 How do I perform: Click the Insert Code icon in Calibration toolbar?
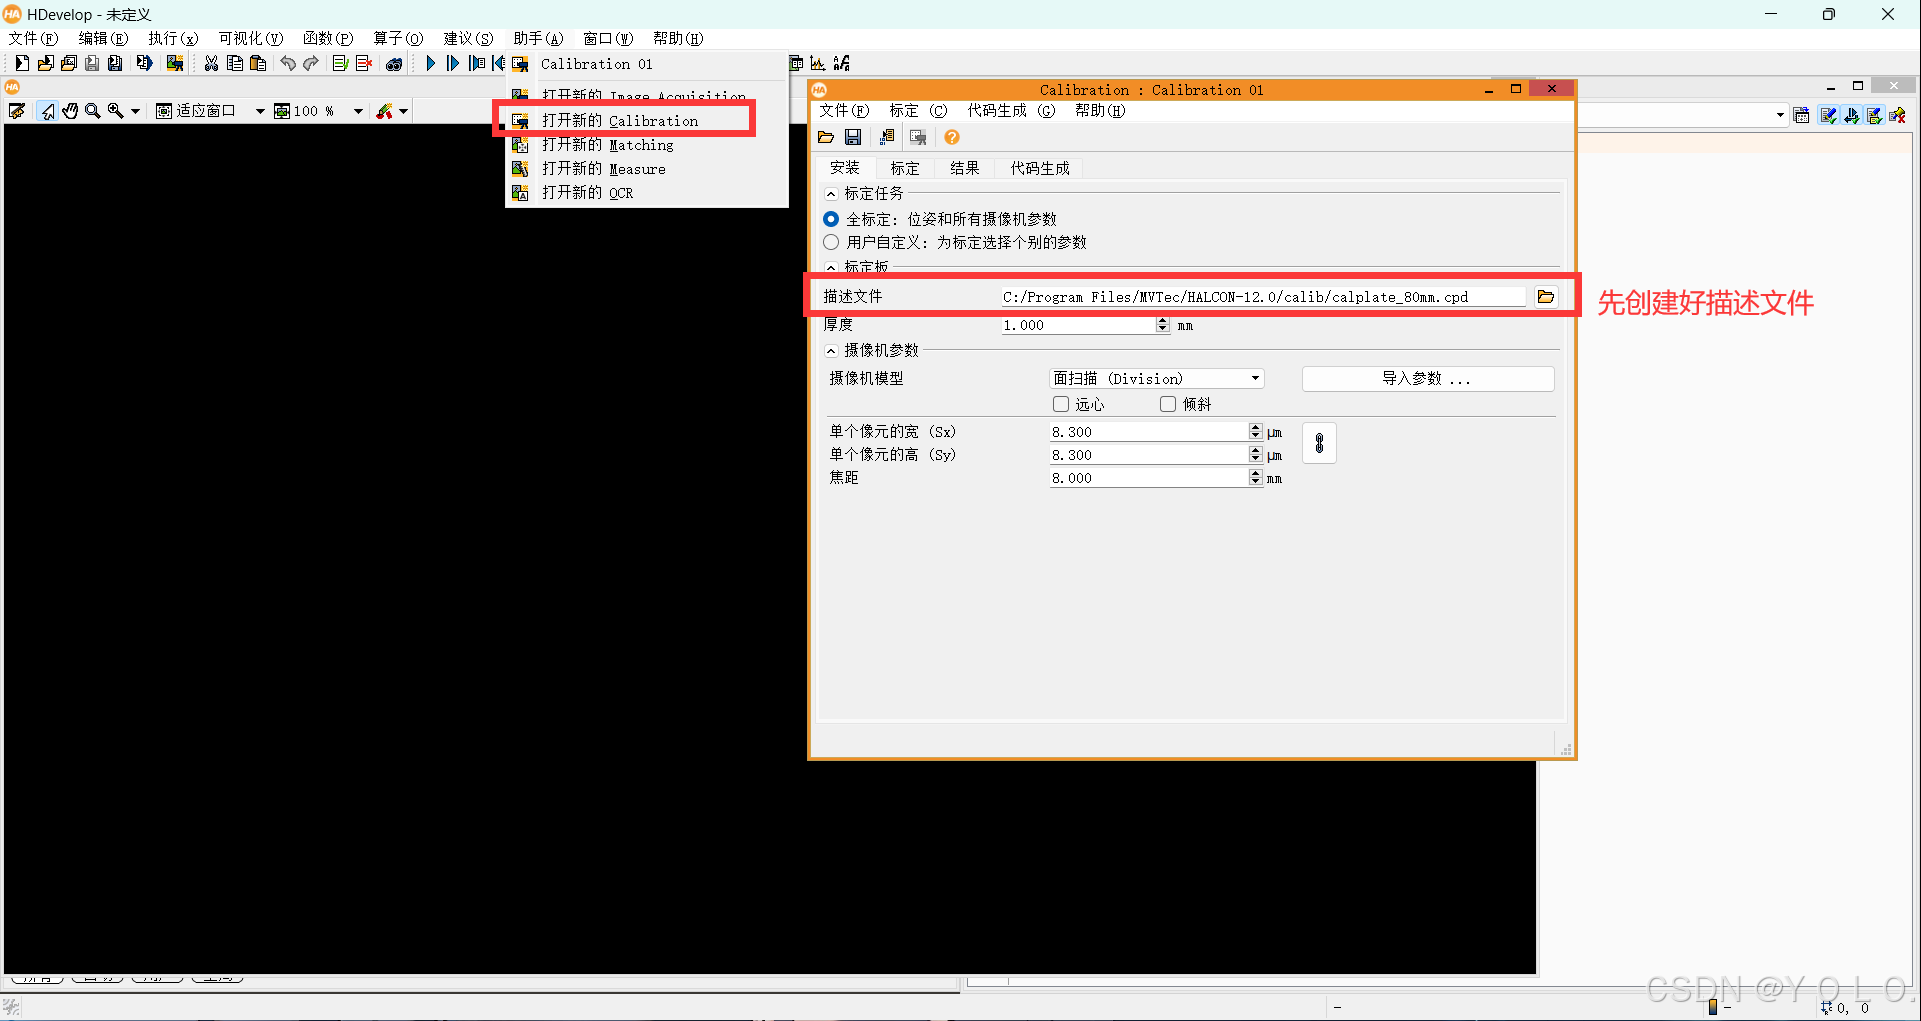[x=886, y=137]
